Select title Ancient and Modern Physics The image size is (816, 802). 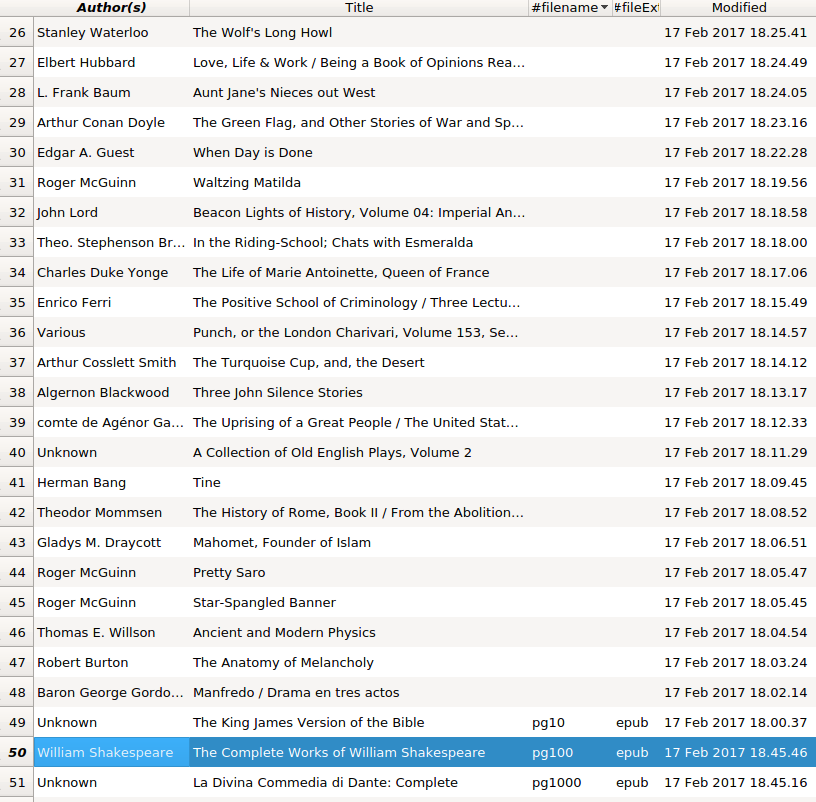coord(284,633)
